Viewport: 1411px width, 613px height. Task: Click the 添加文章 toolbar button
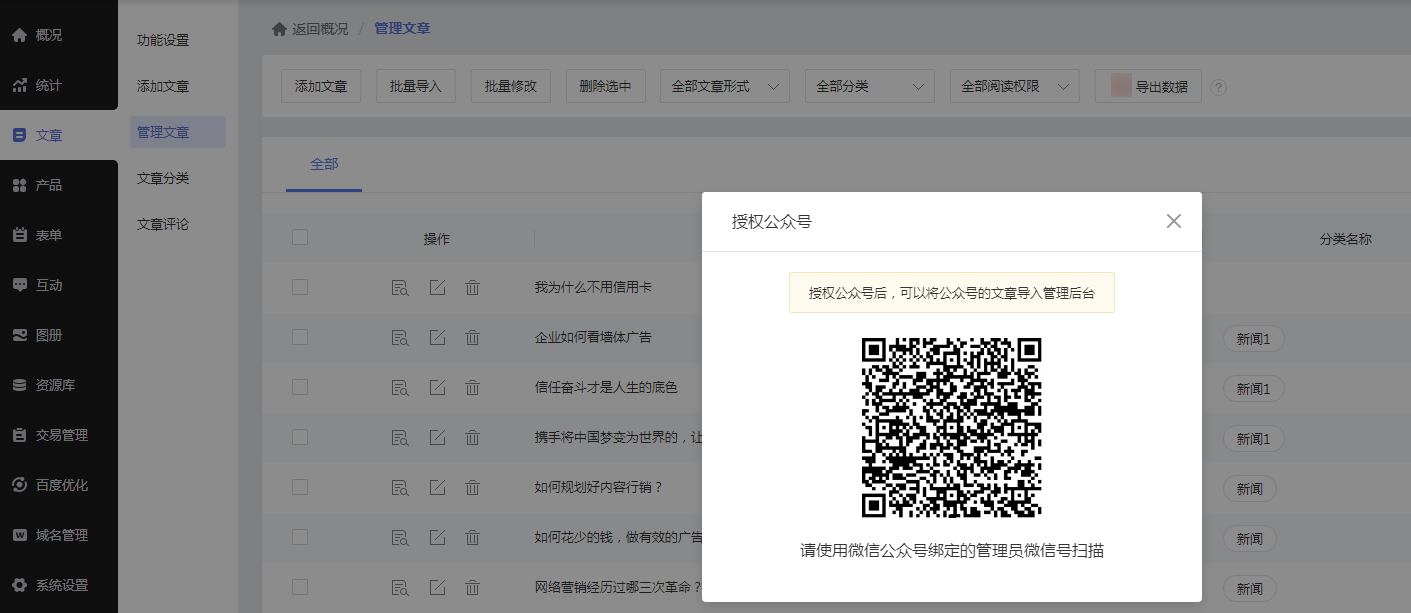tap(321, 86)
